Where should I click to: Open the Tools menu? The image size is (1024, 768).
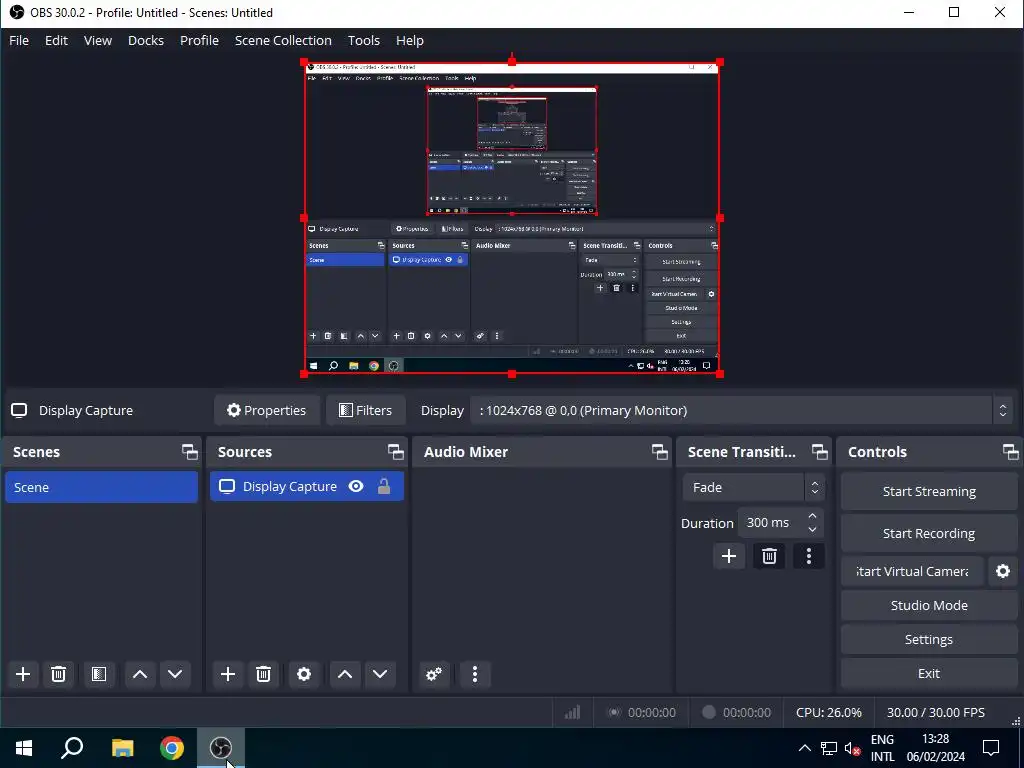pos(364,40)
